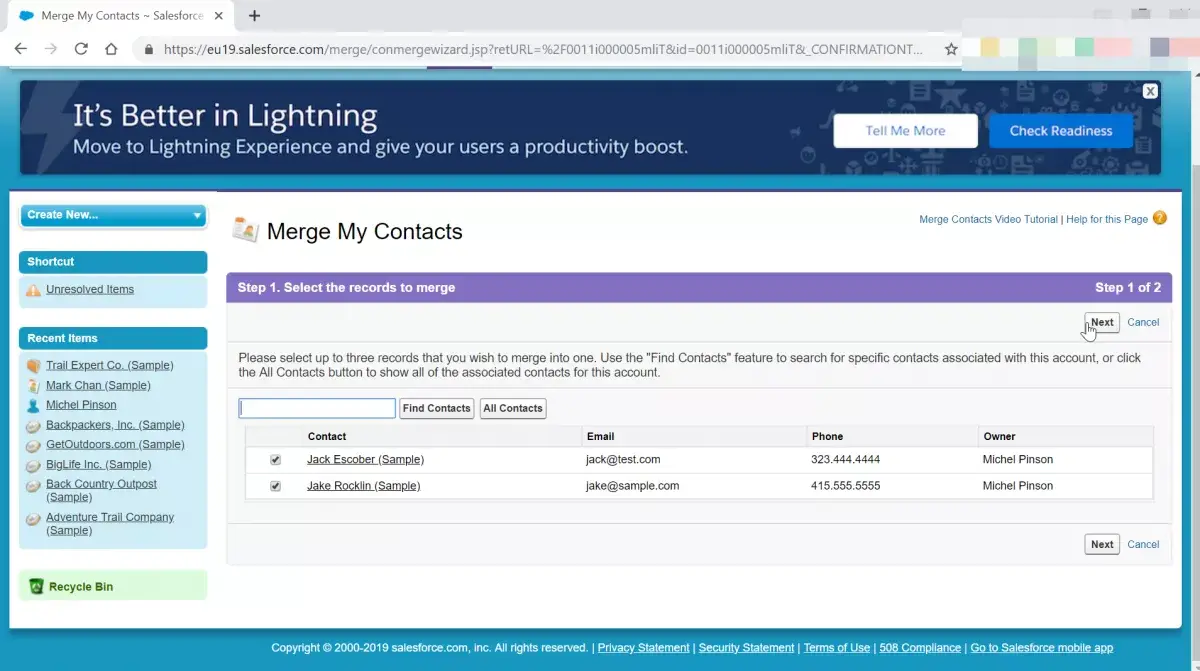
Task: Open Go to Salesforce mobile app link
Action: (1041, 648)
